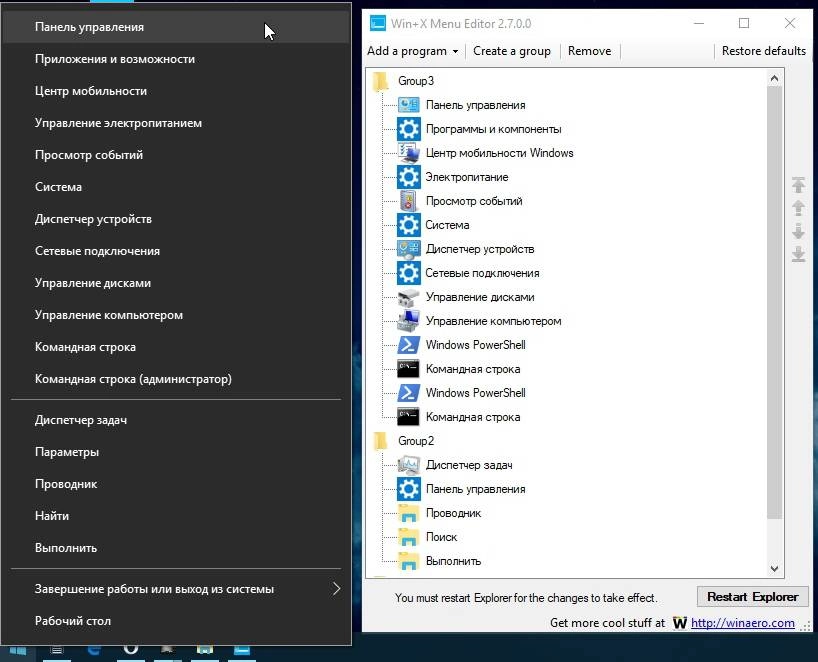The image size is (818, 662).
Task: Open Проводник from the Win+X menu
Action: (176, 484)
